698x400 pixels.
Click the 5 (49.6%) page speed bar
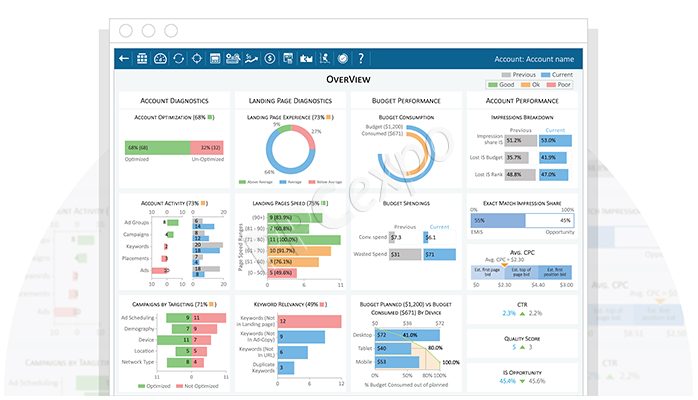[x=283, y=273]
